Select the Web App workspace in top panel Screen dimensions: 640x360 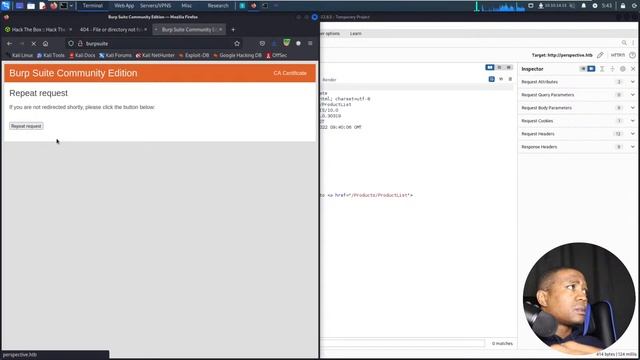point(124,6)
